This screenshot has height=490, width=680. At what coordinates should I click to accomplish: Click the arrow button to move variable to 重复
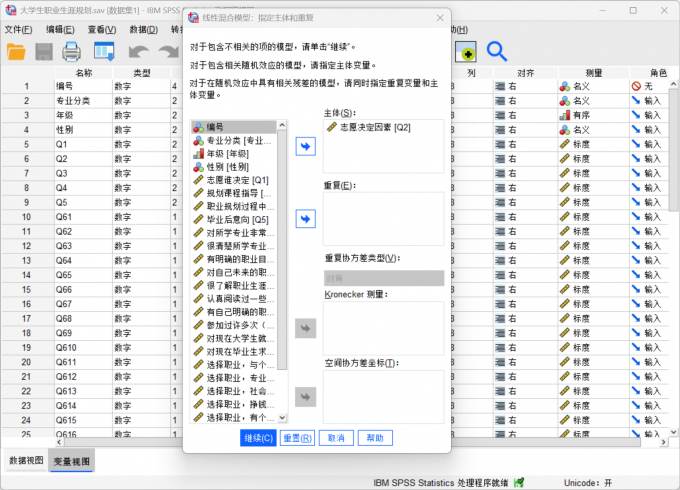click(305, 218)
